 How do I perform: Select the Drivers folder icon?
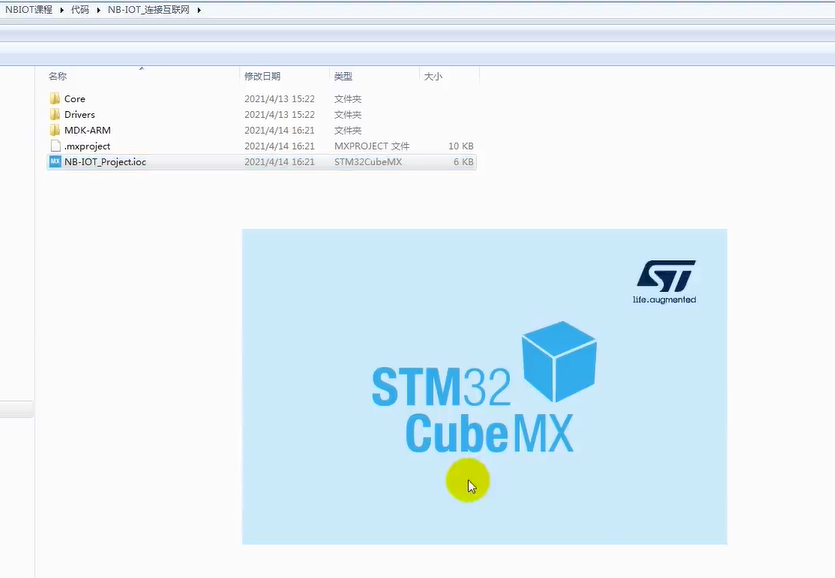(x=55, y=115)
